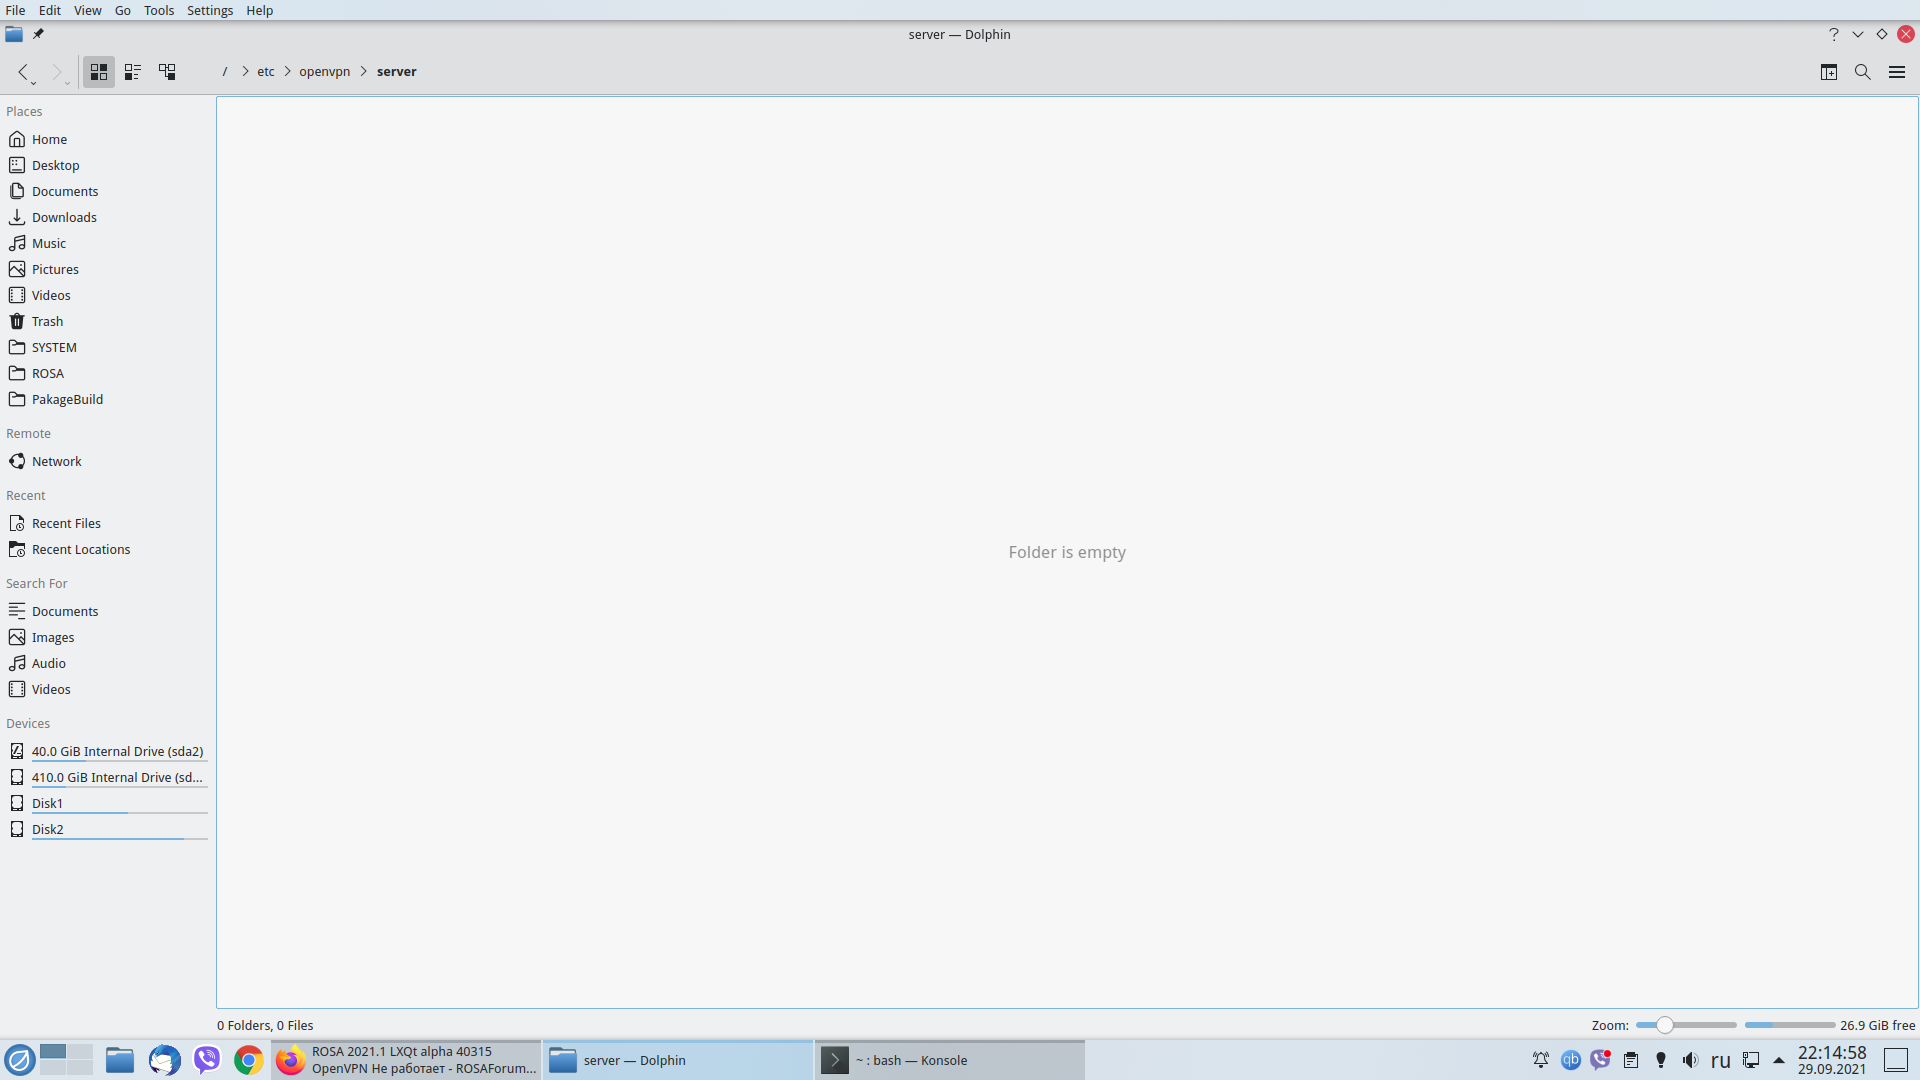Click the Viber icon in the taskbar
1920x1080 pixels.
(206, 1060)
